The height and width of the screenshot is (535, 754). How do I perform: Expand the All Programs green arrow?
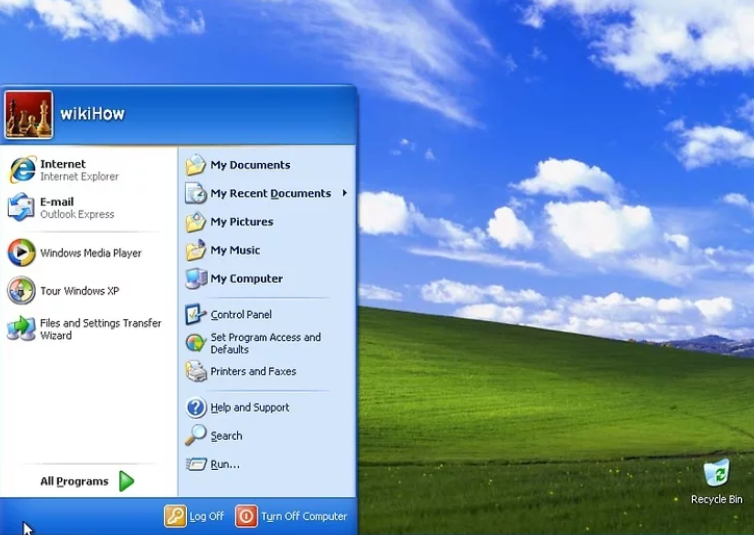126,481
